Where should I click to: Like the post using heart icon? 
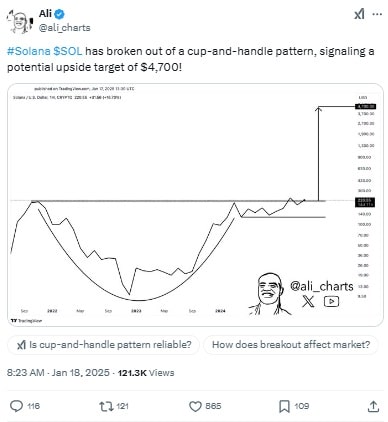pyautogui.click(x=195, y=406)
